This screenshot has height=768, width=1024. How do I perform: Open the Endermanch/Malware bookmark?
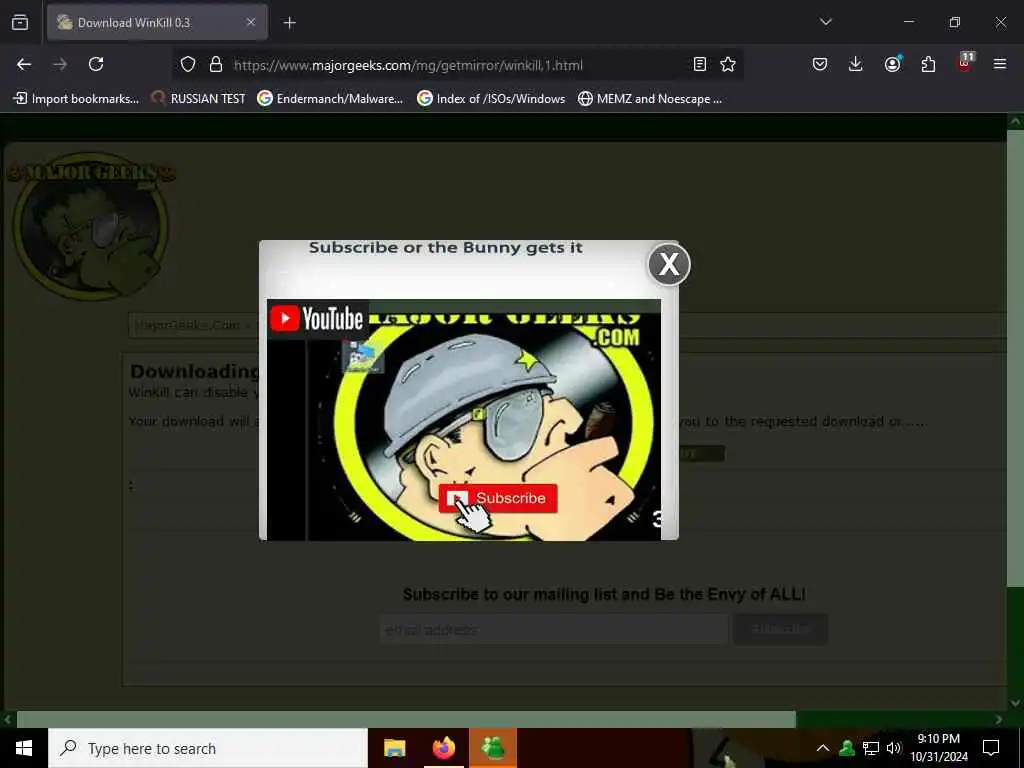click(x=330, y=99)
